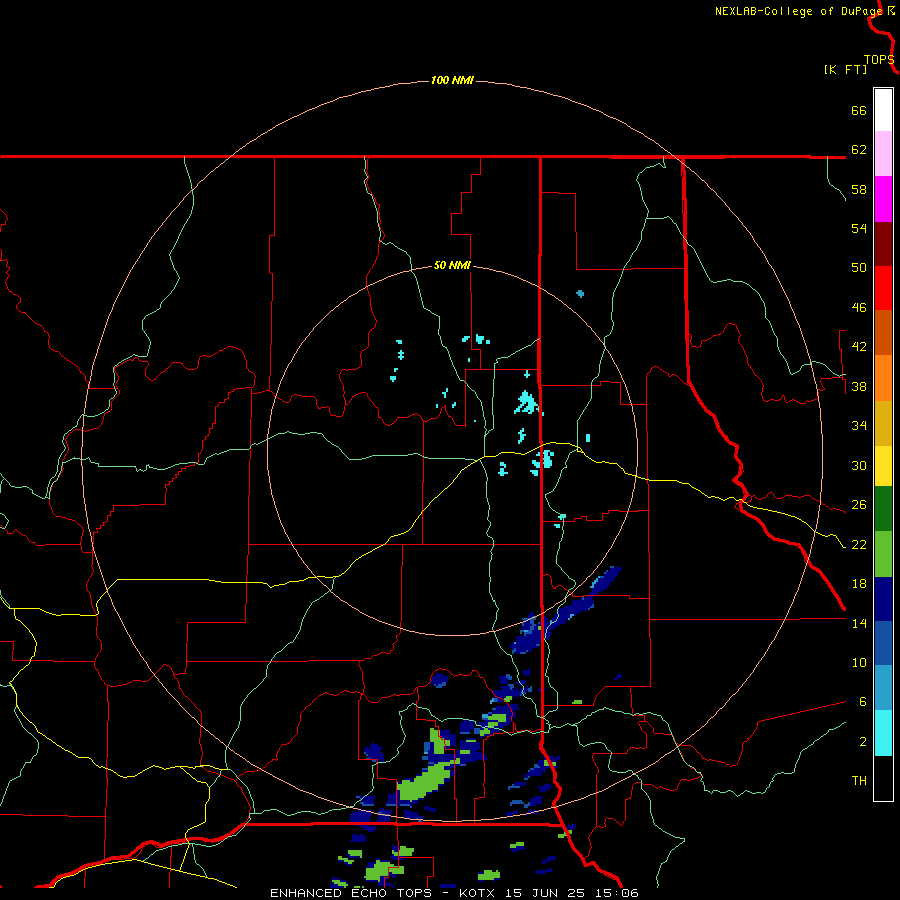The height and width of the screenshot is (900, 900).
Task: Choose the navy blue legend swatch
Action: pos(883,599)
